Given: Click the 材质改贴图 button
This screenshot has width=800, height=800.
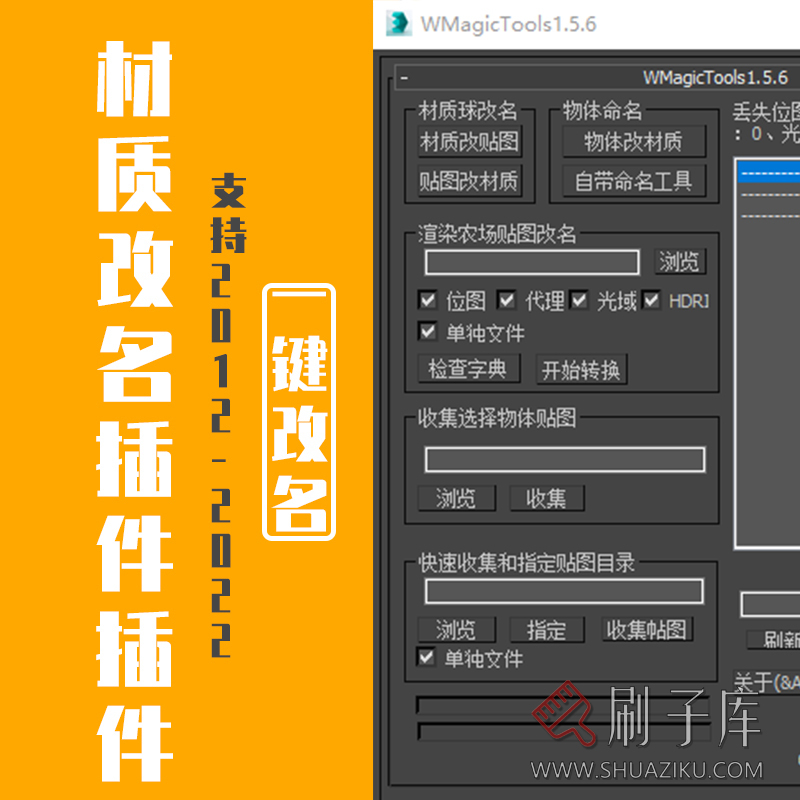Looking at the screenshot, I should tap(470, 141).
